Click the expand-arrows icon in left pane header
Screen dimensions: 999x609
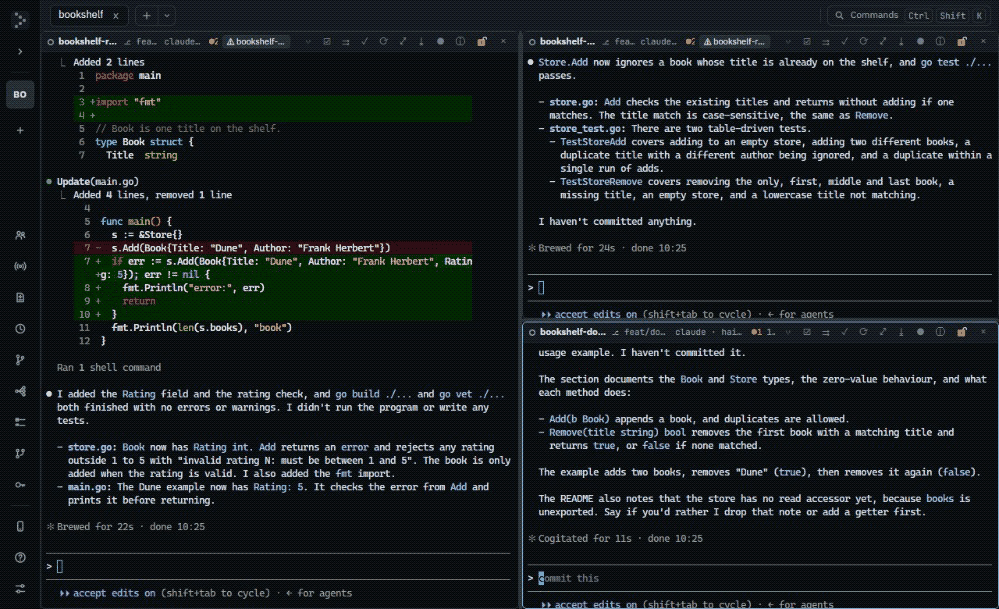tap(403, 41)
